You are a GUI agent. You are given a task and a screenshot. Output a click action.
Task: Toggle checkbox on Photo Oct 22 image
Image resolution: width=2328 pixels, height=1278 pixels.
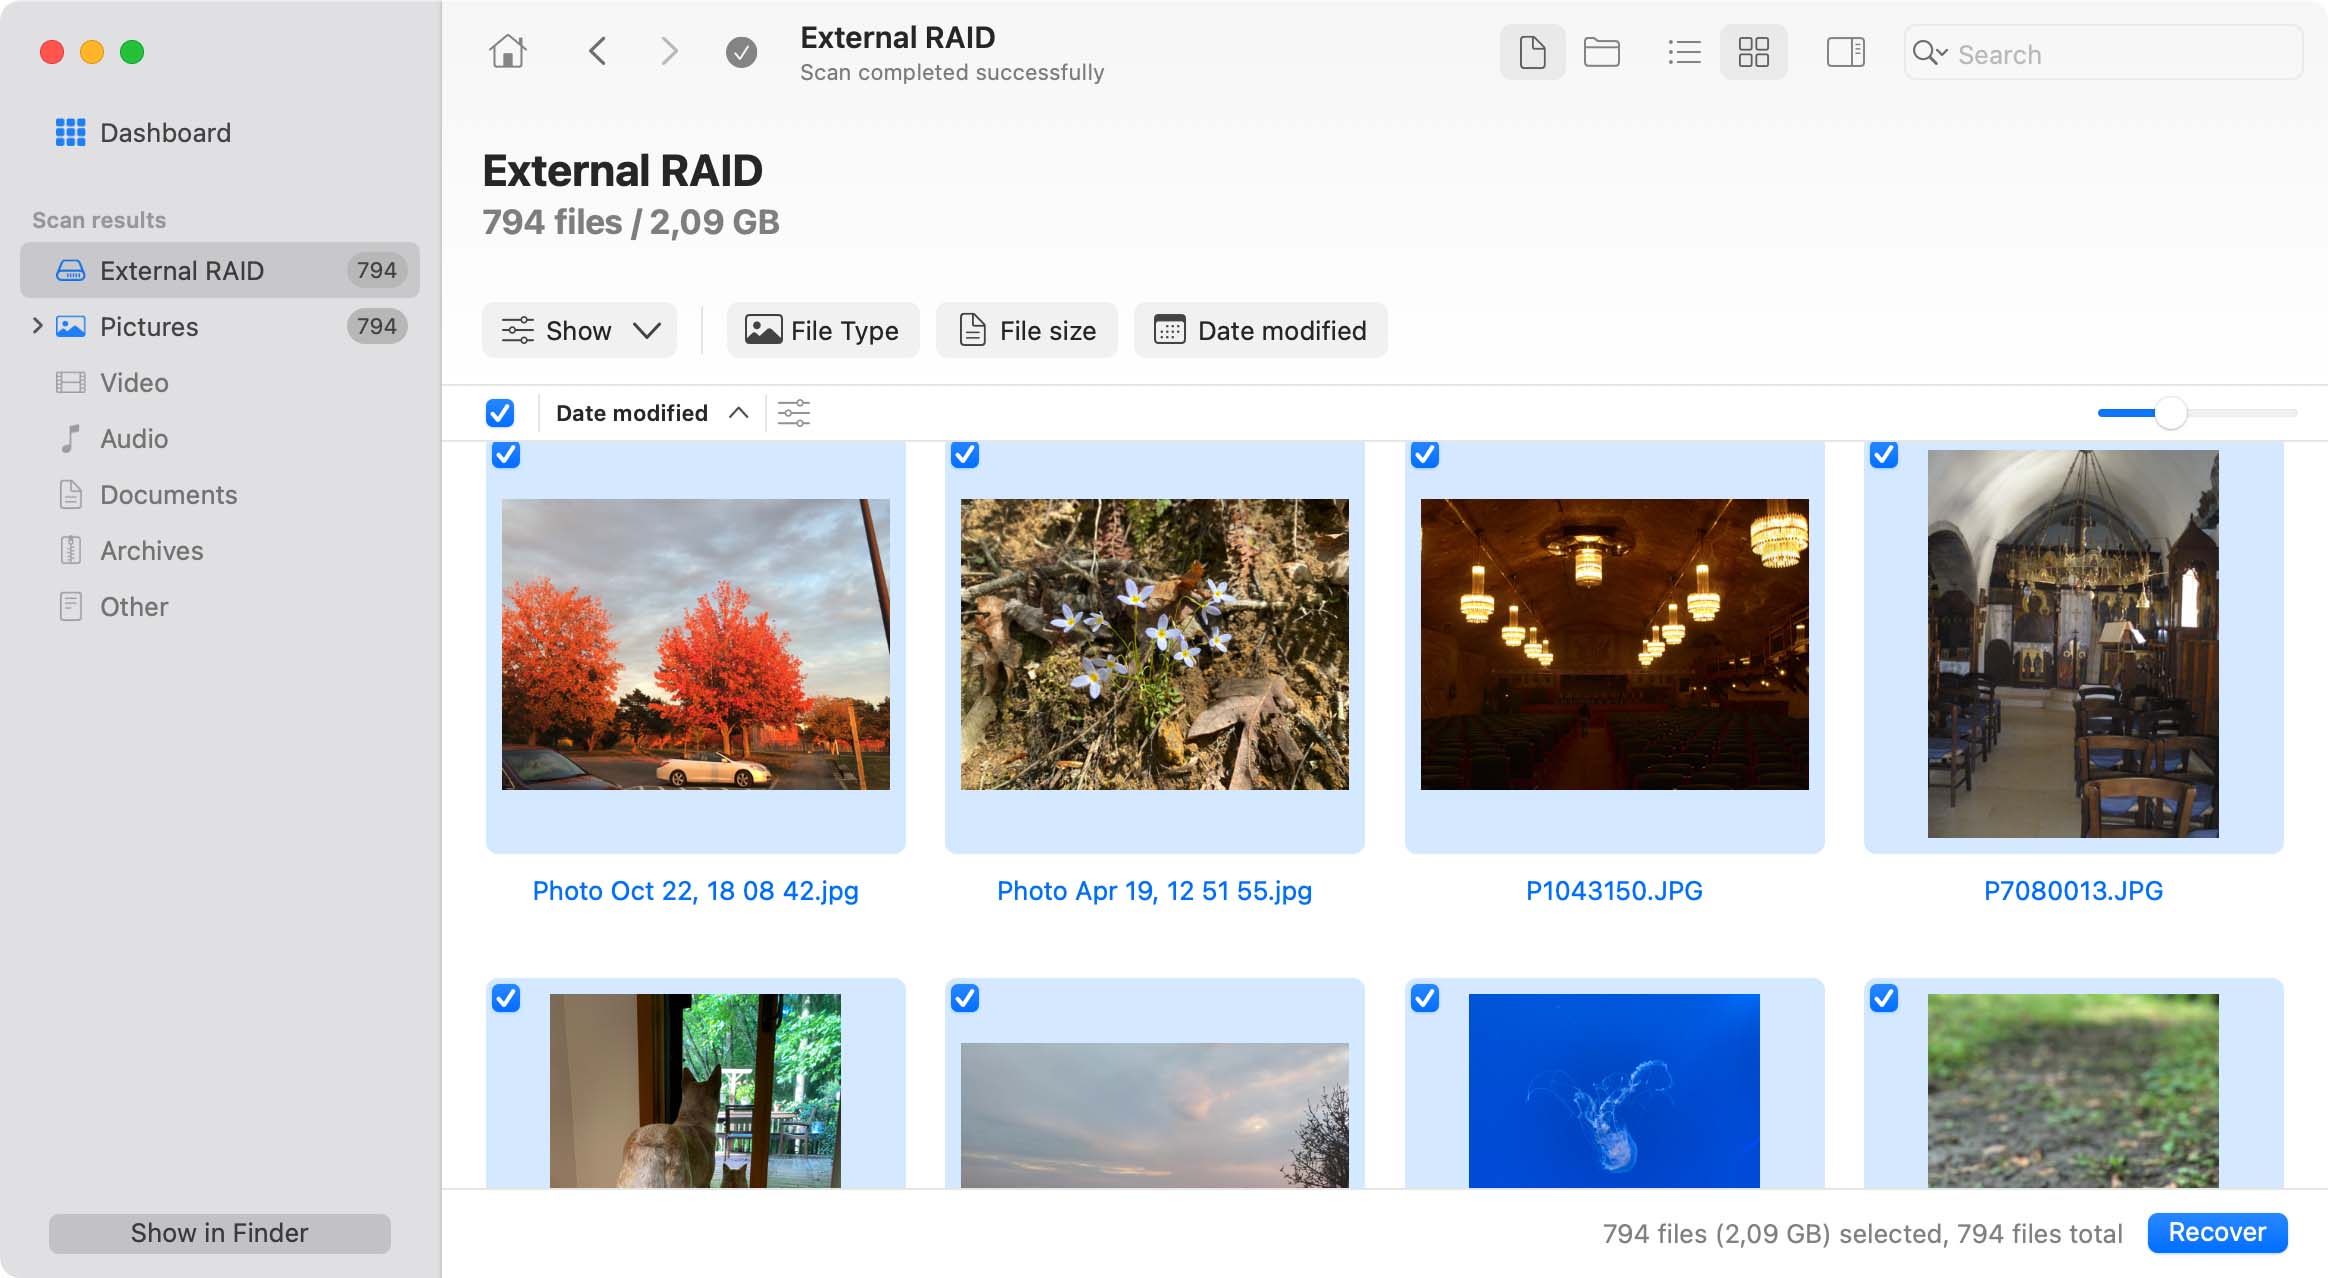tap(506, 456)
